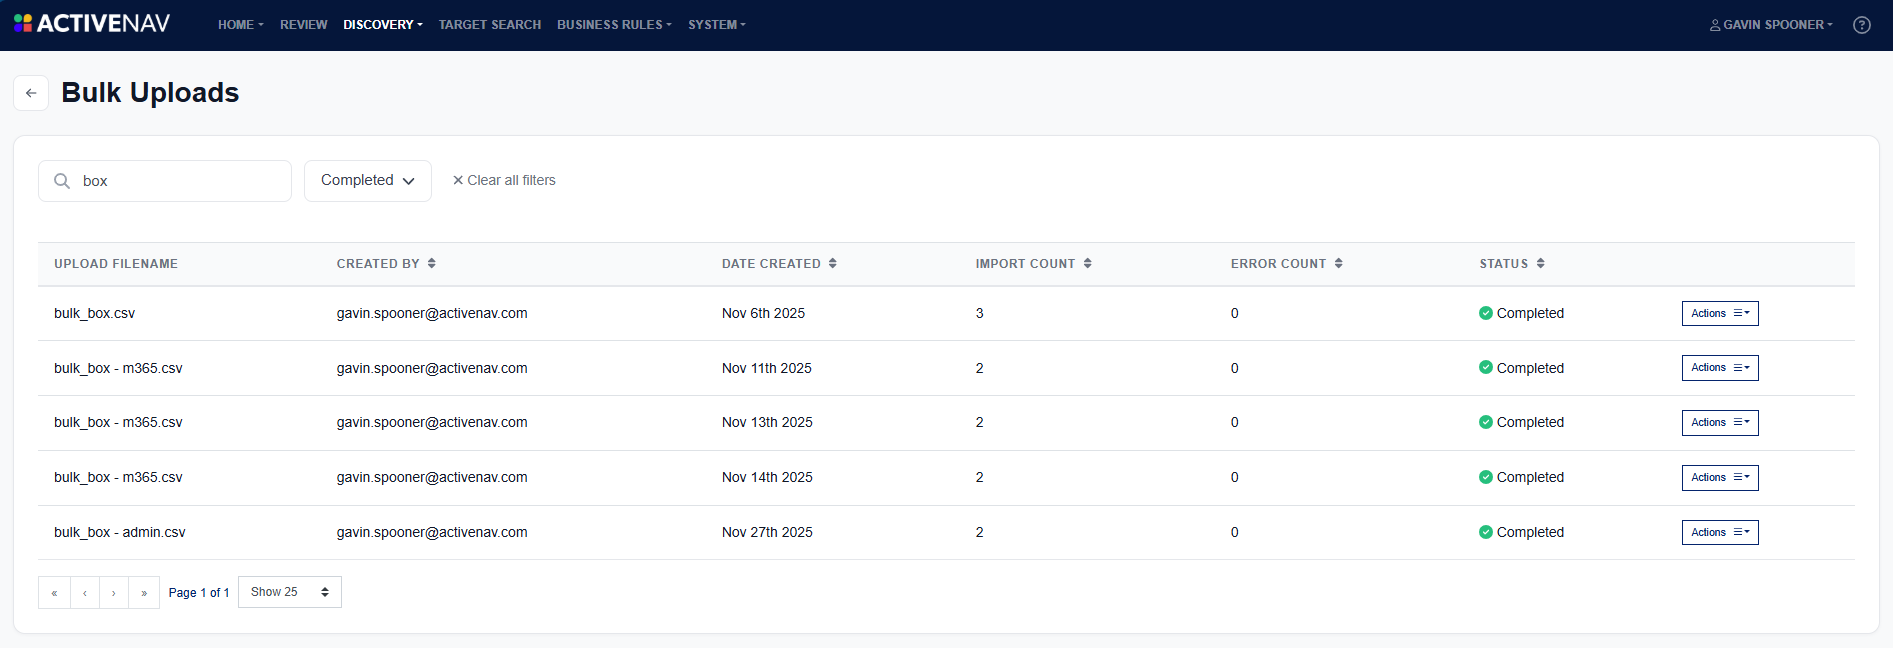
Task: Open the Discovery menu
Action: click(383, 25)
